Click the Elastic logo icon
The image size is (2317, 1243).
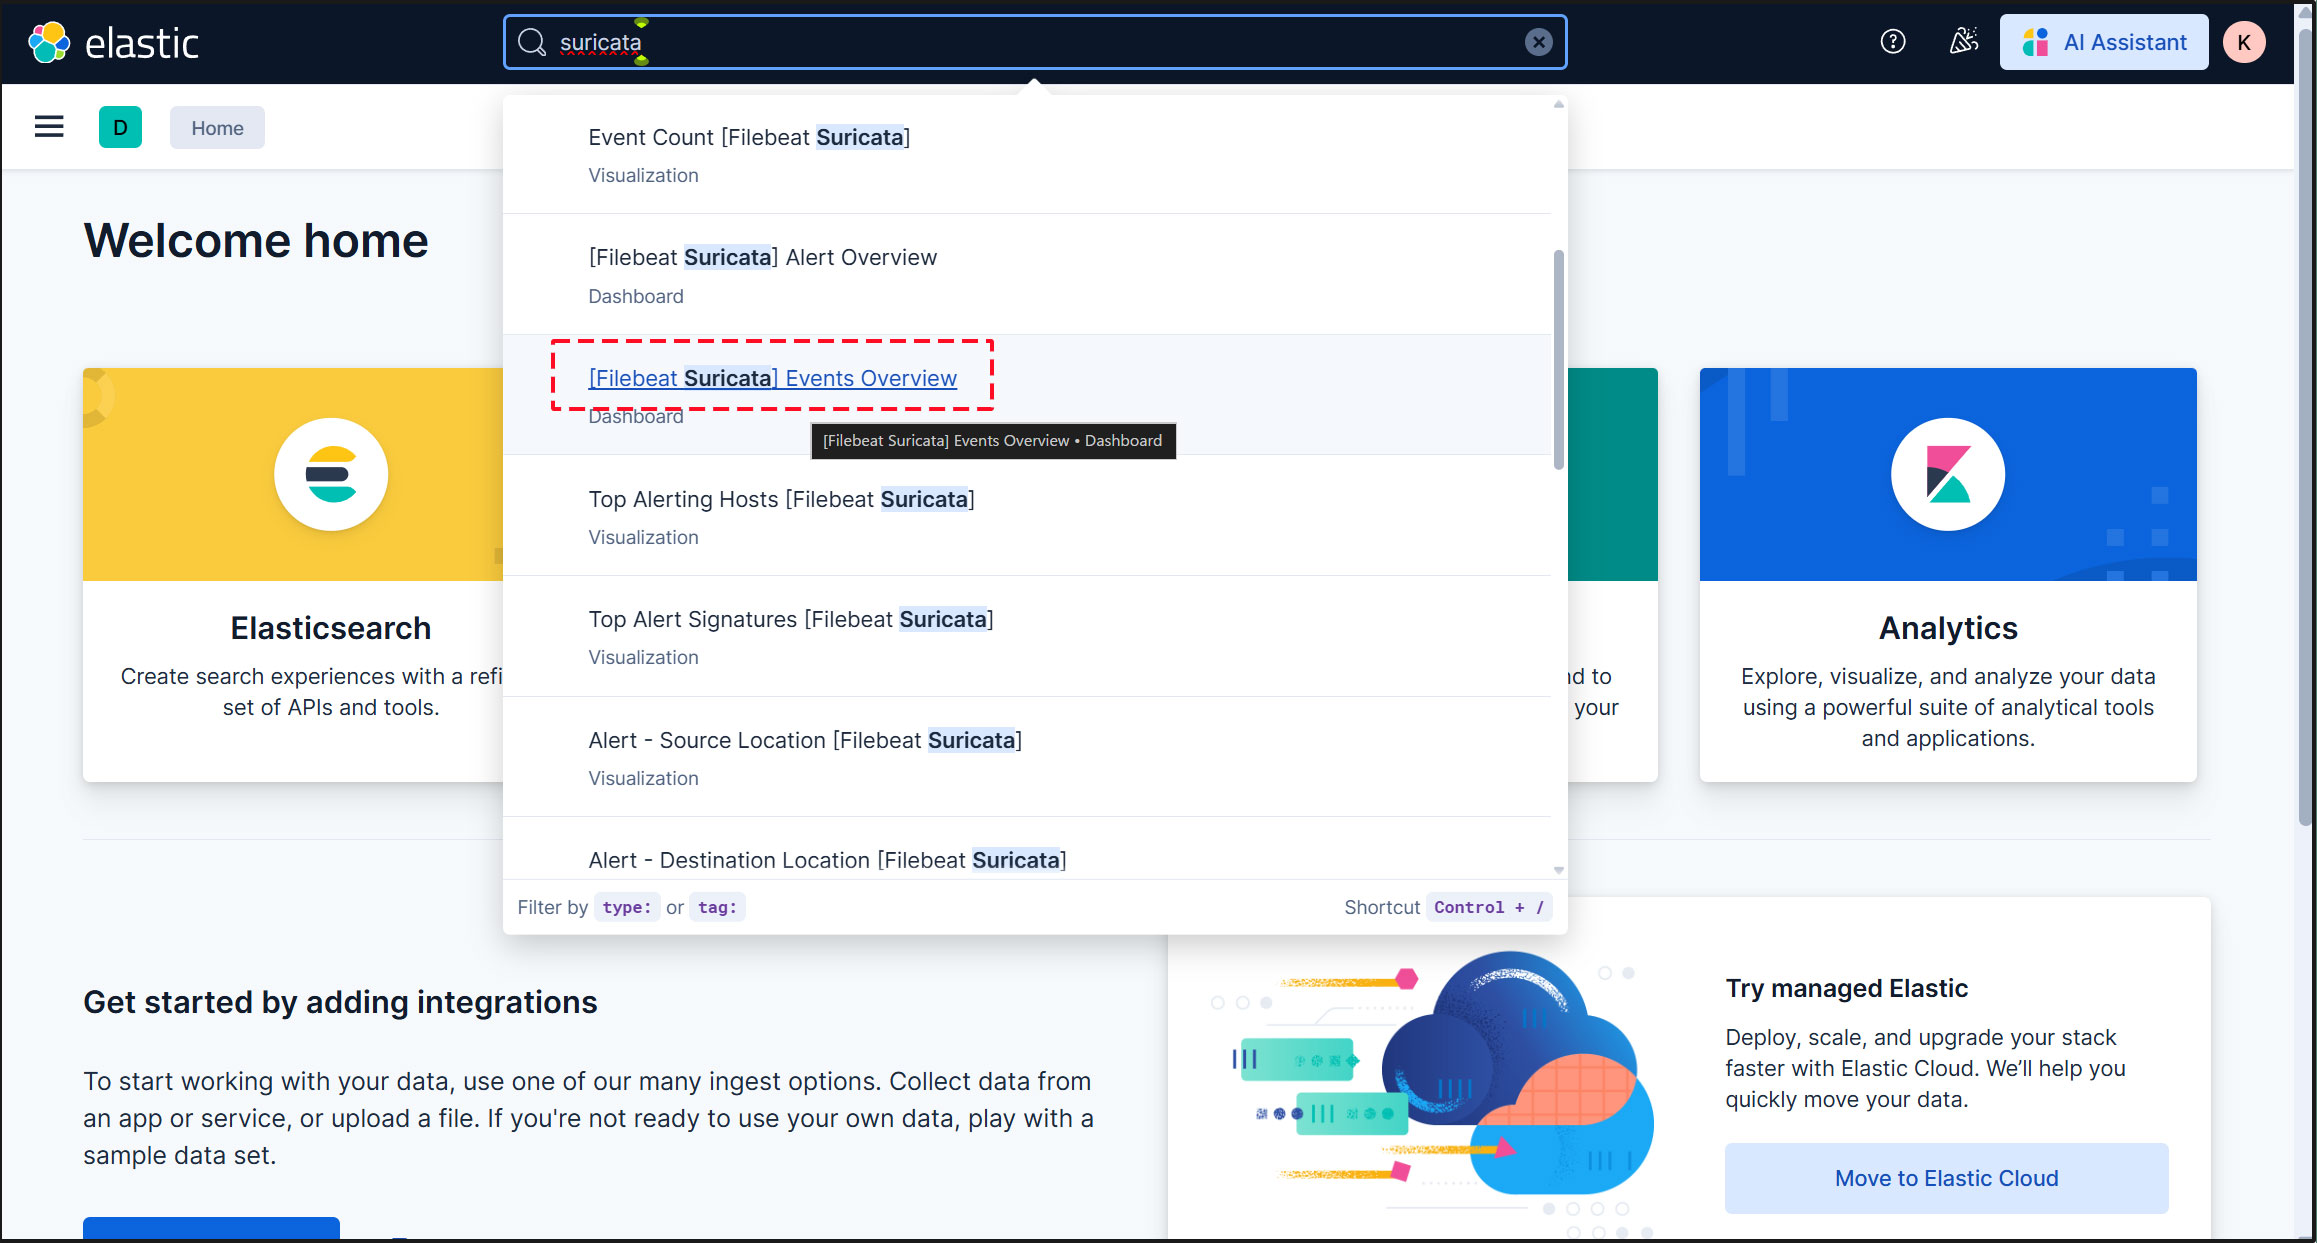(x=49, y=42)
